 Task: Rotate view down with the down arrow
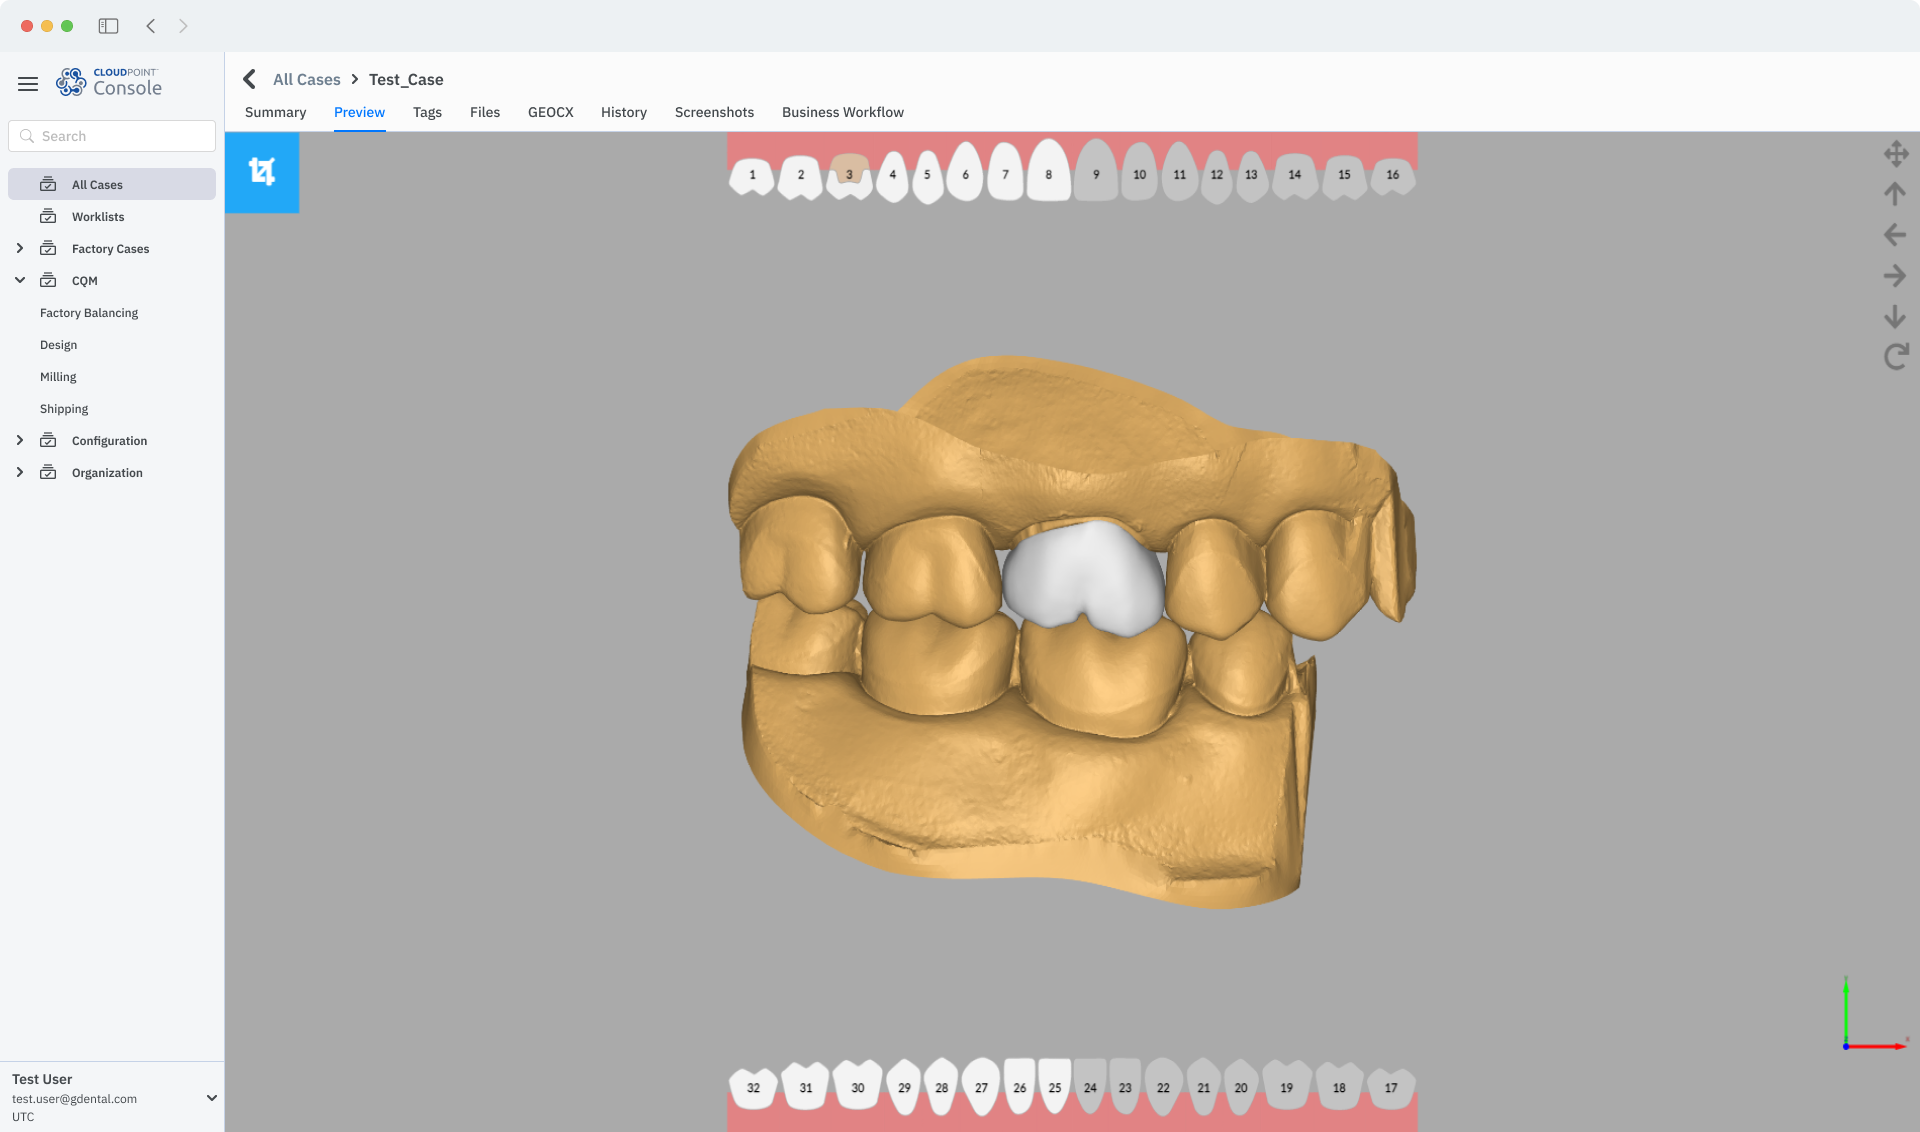tap(1895, 317)
